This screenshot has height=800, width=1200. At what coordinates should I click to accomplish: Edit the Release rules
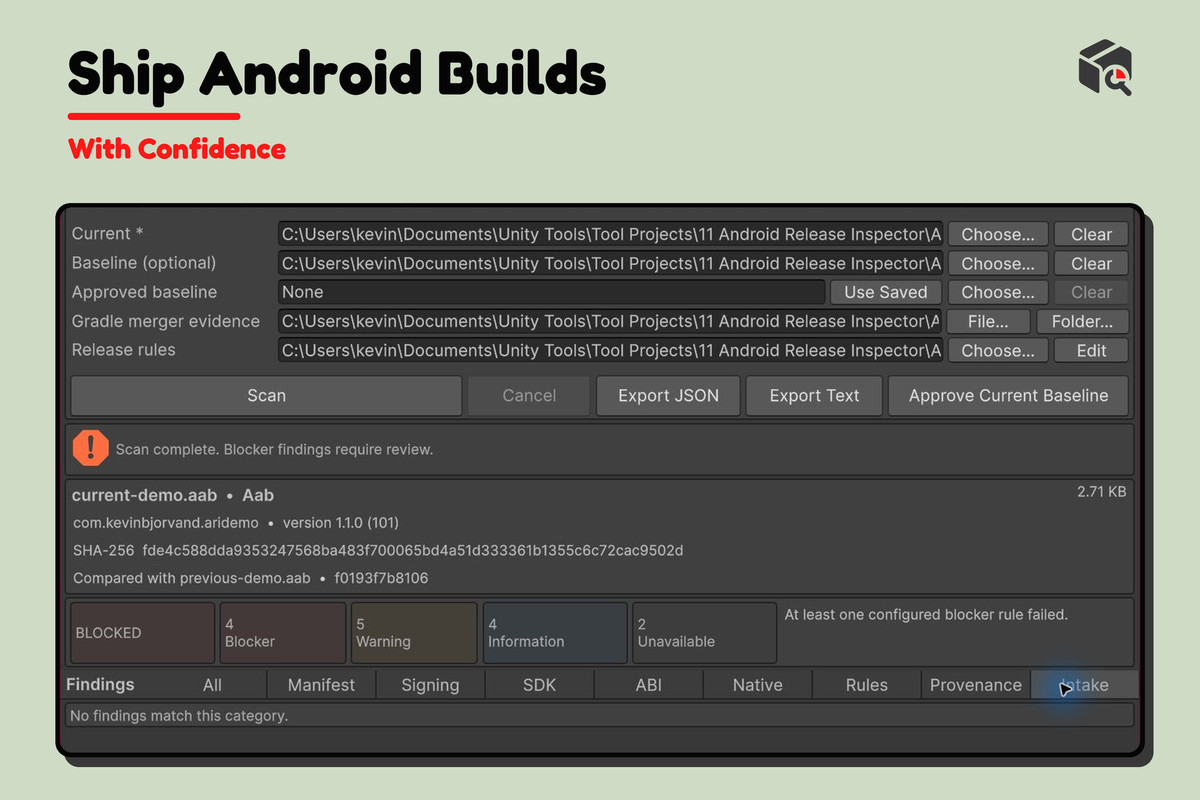[x=1091, y=350]
